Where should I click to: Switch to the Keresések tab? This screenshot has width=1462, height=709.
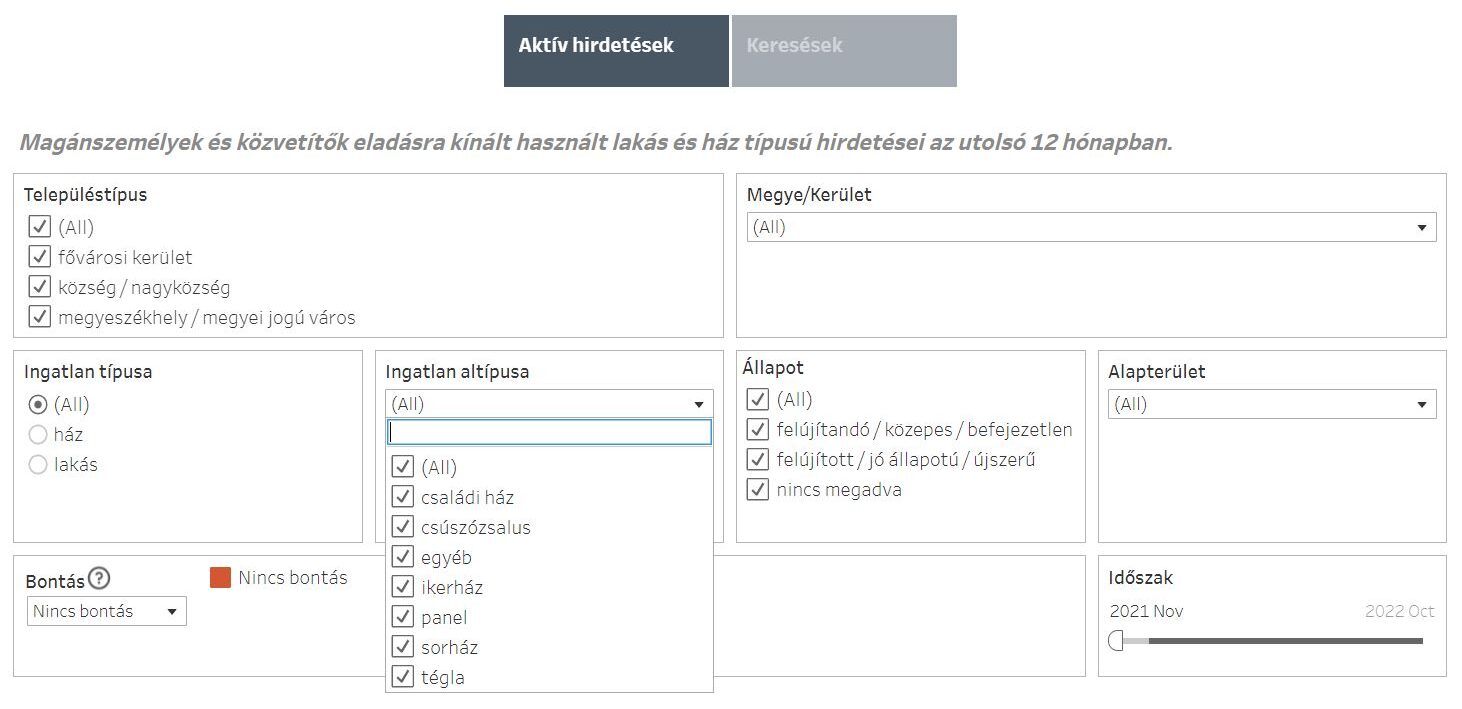[844, 50]
